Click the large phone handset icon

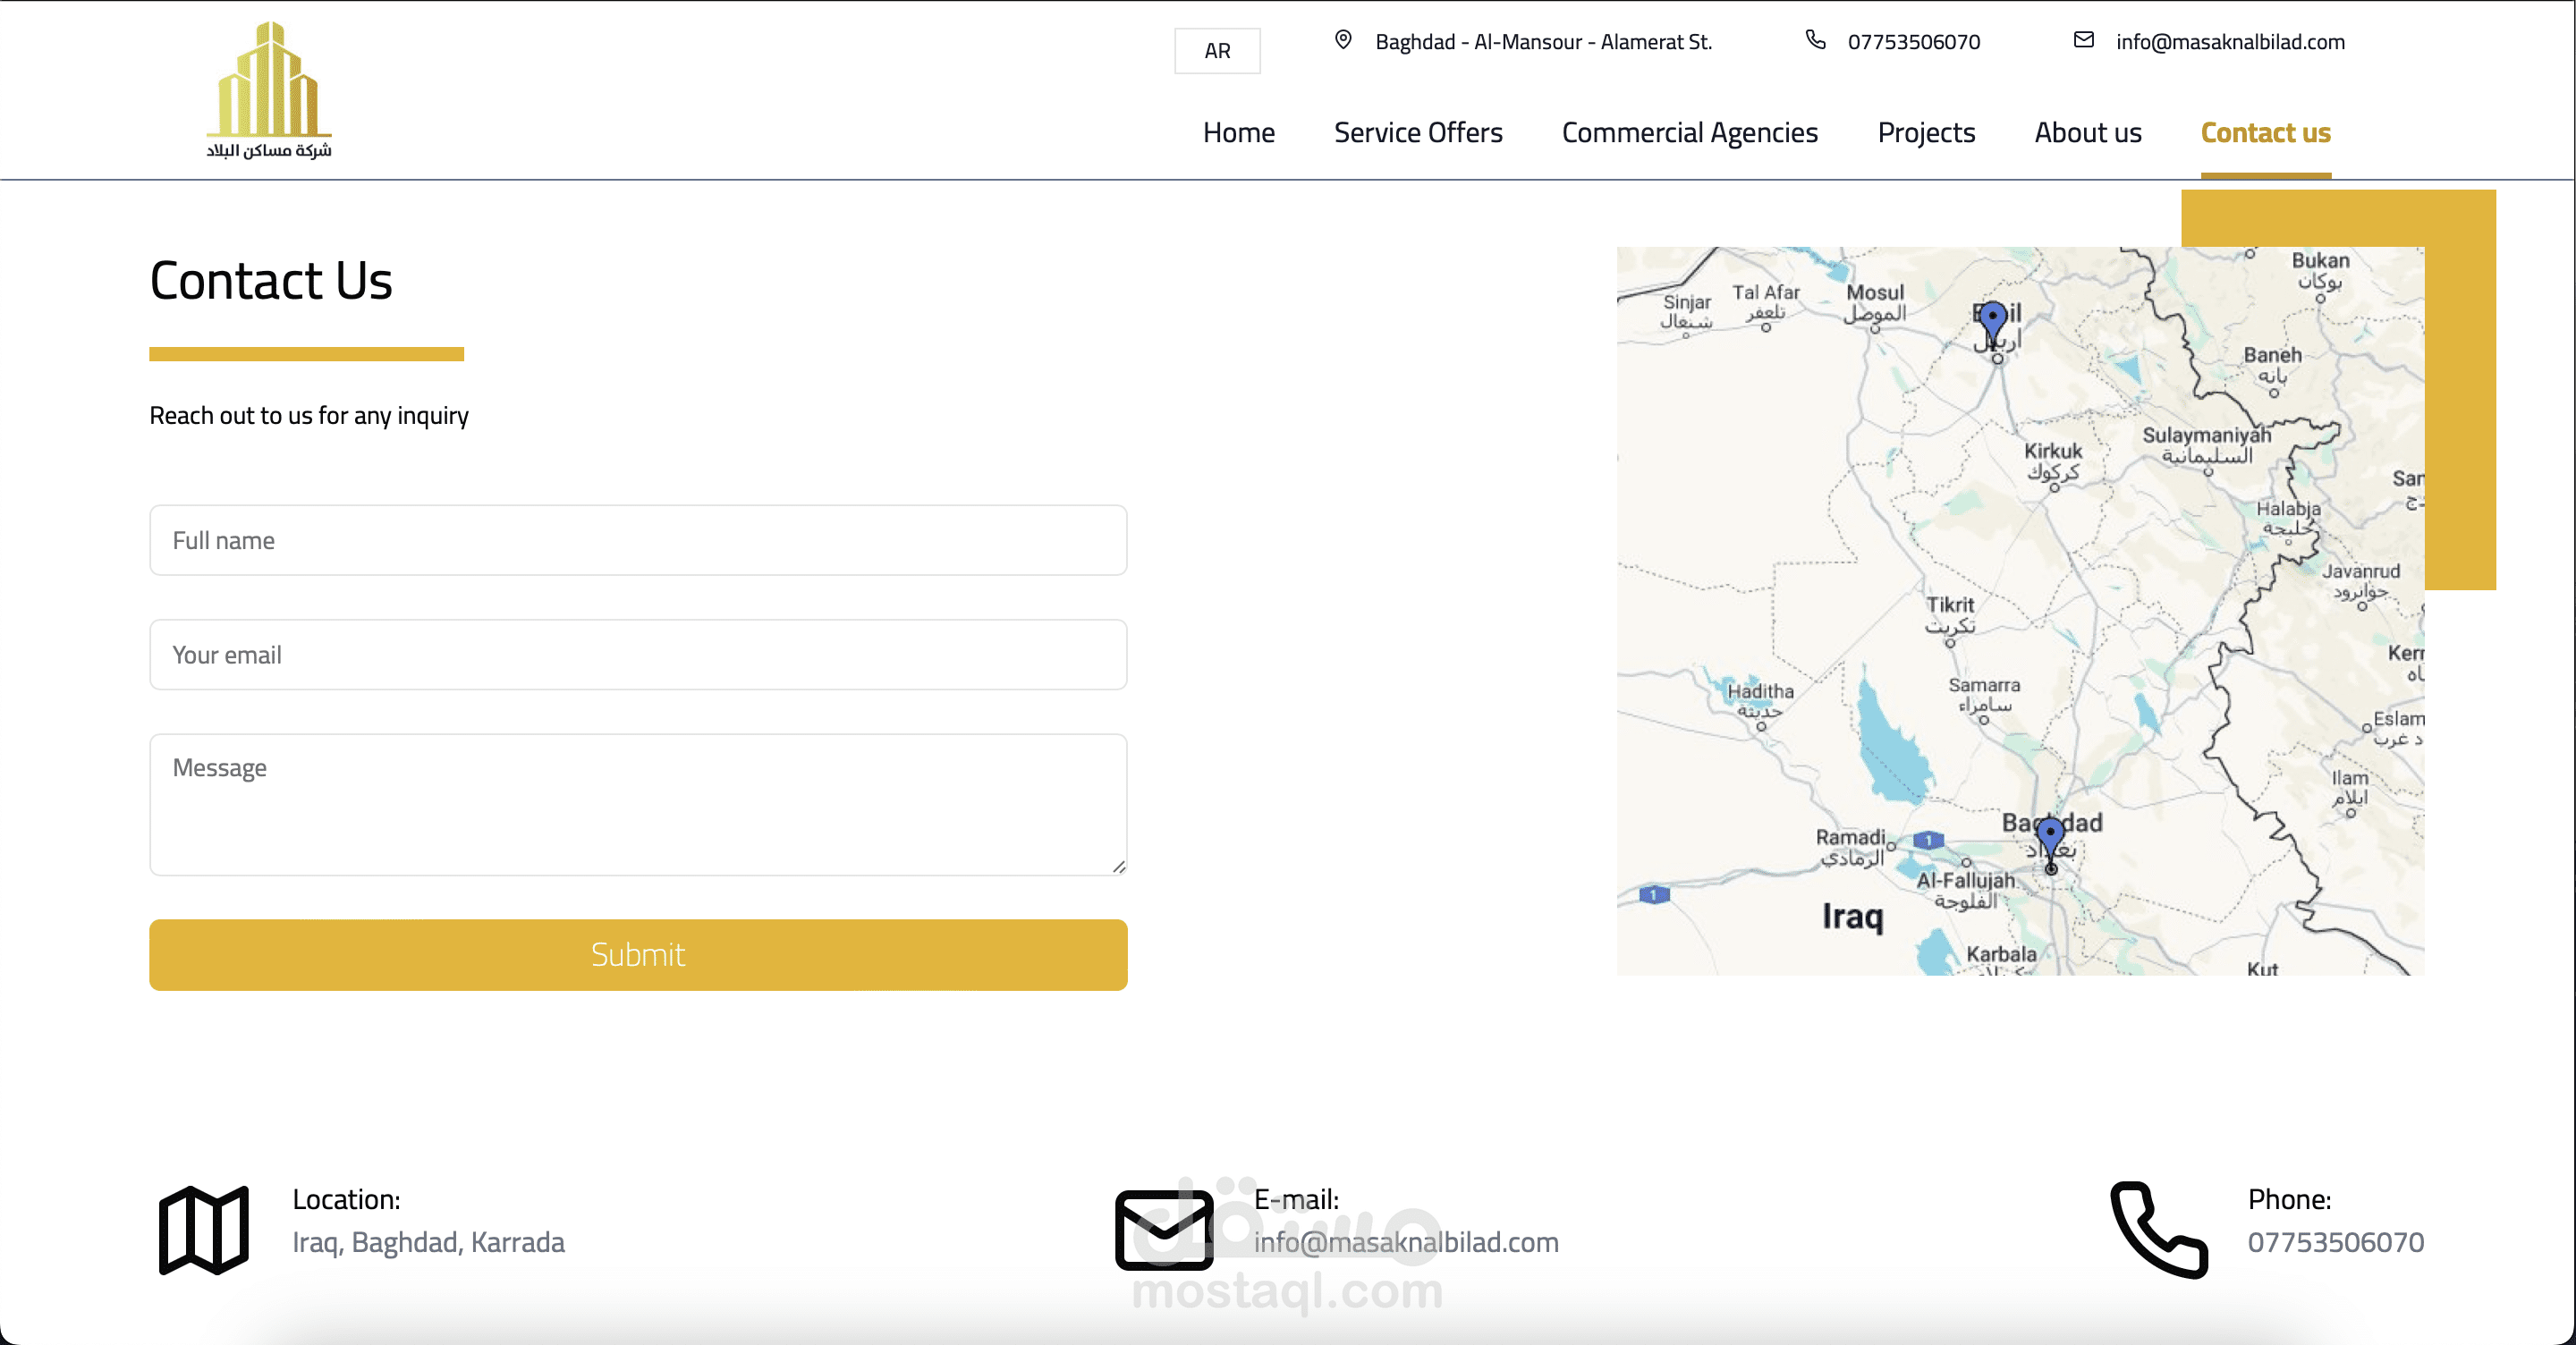[x=2158, y=1229]
